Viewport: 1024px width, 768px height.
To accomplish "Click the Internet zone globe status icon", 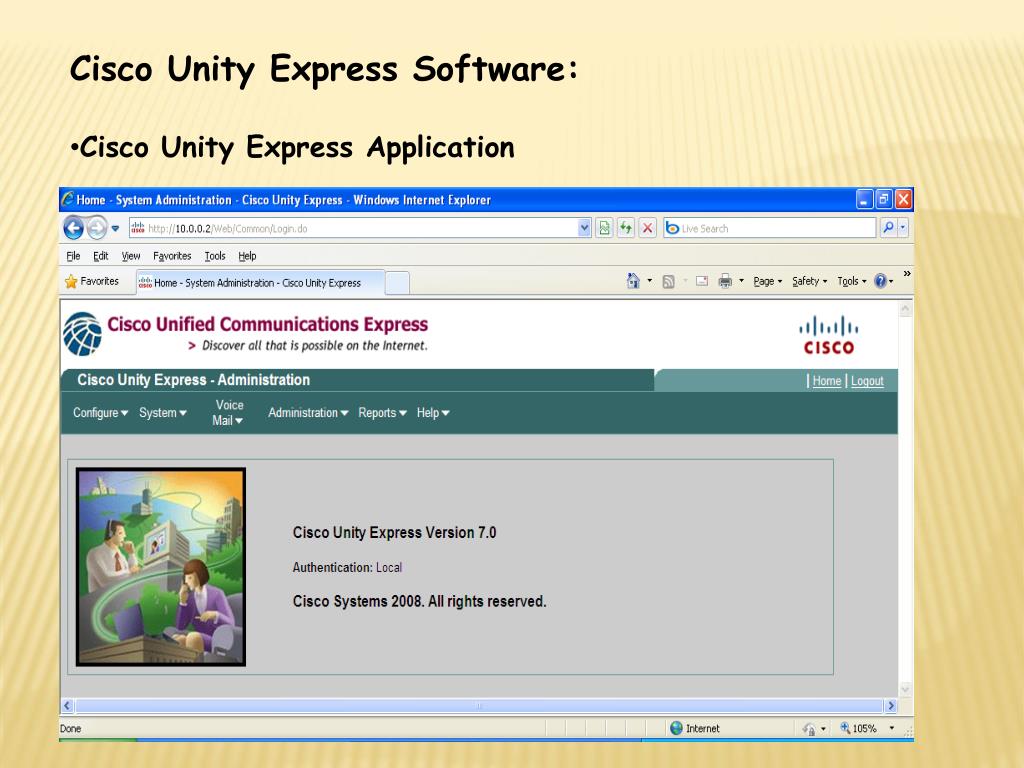I will 677,728.
